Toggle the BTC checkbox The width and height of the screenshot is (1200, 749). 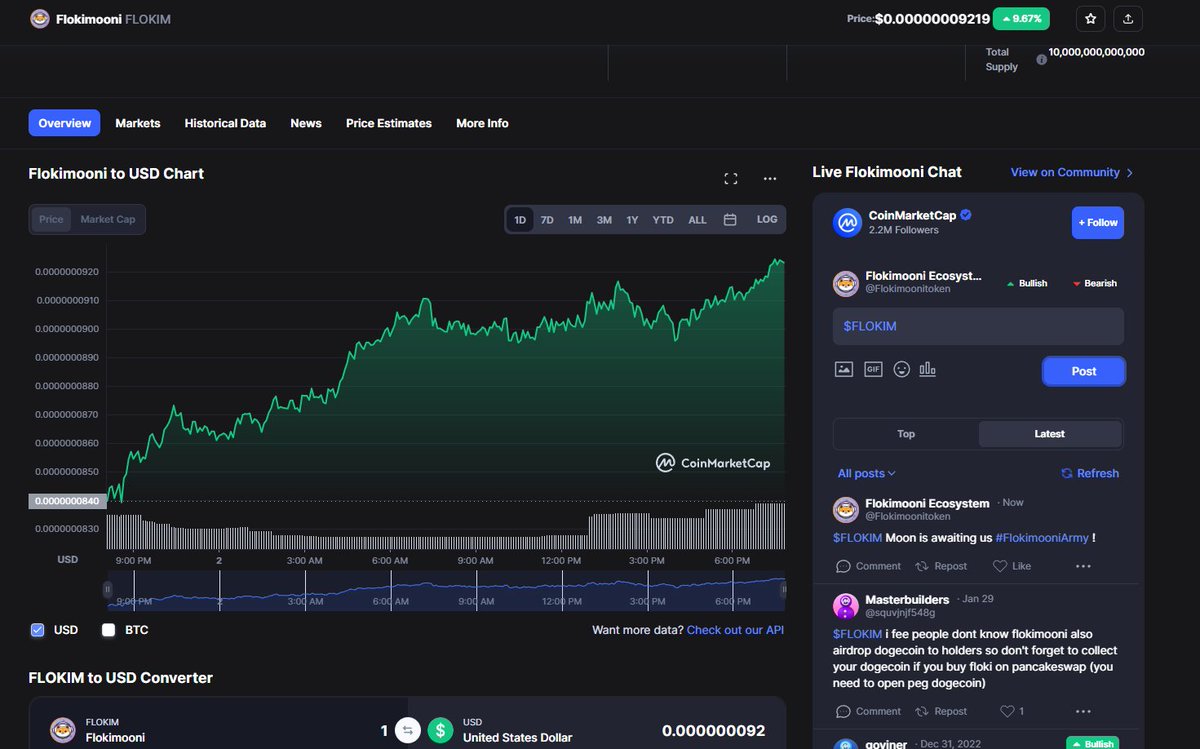(x=109, y=630)
